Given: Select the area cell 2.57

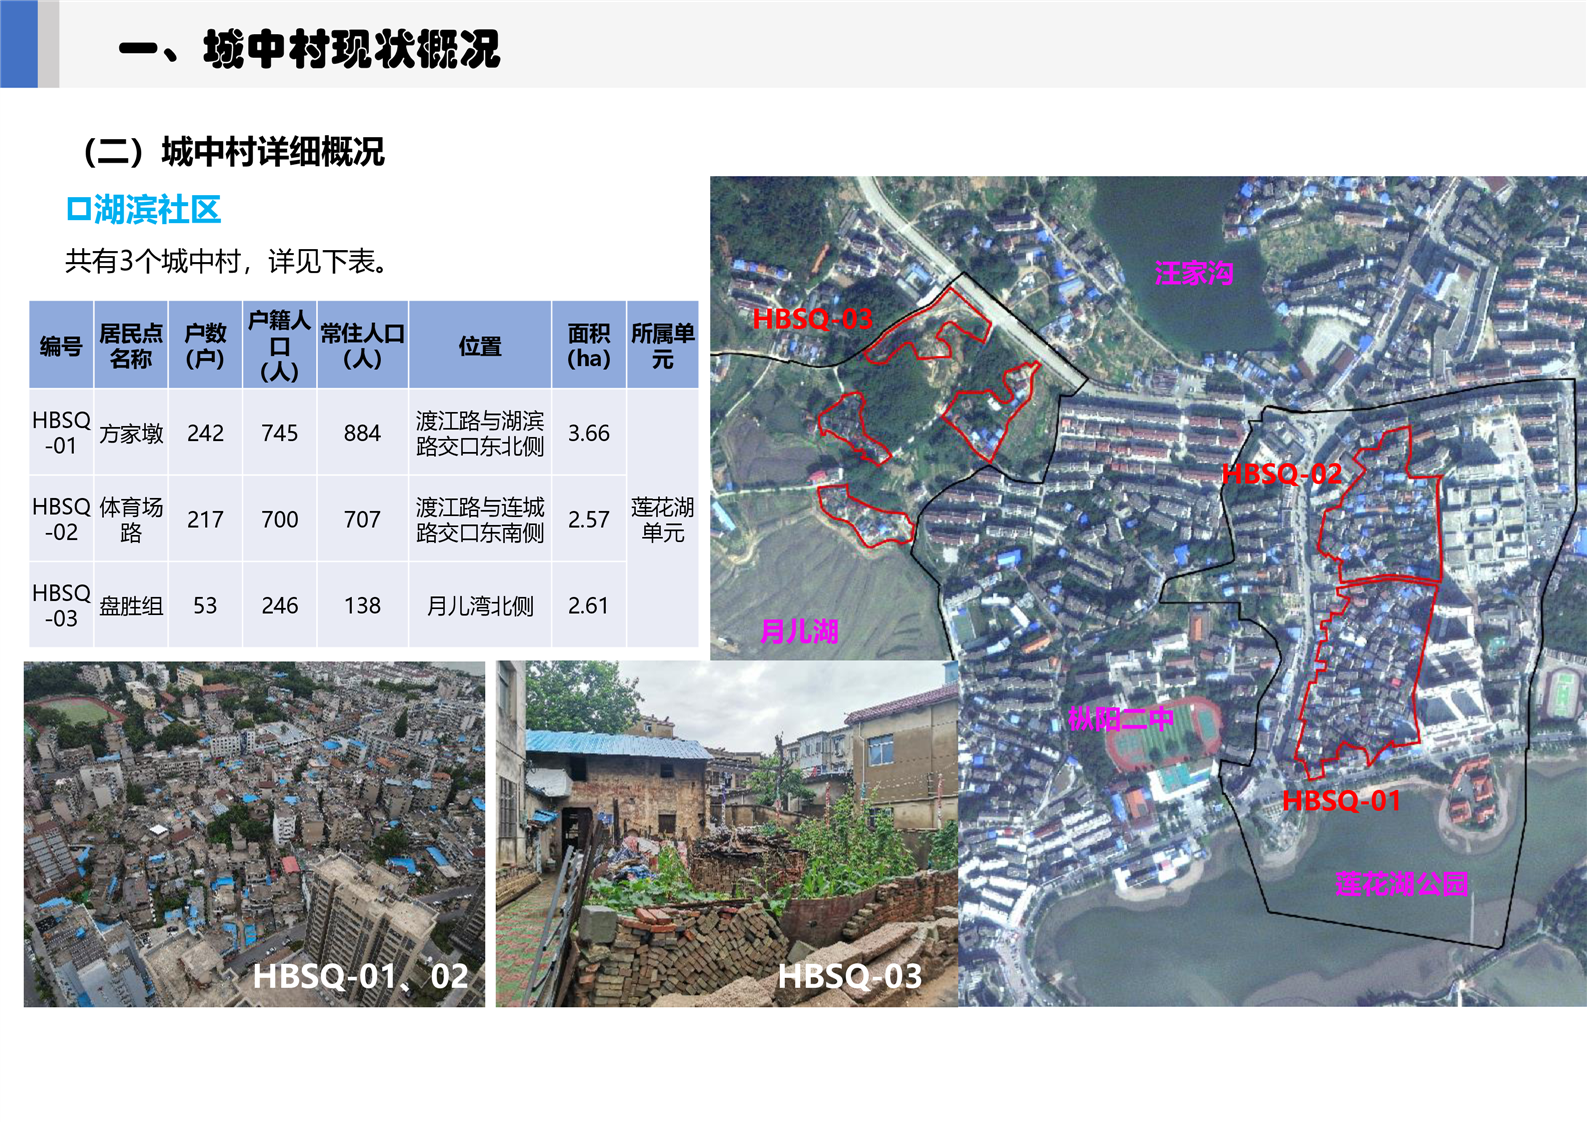Looking at the screenshot, I should point(589,518).
